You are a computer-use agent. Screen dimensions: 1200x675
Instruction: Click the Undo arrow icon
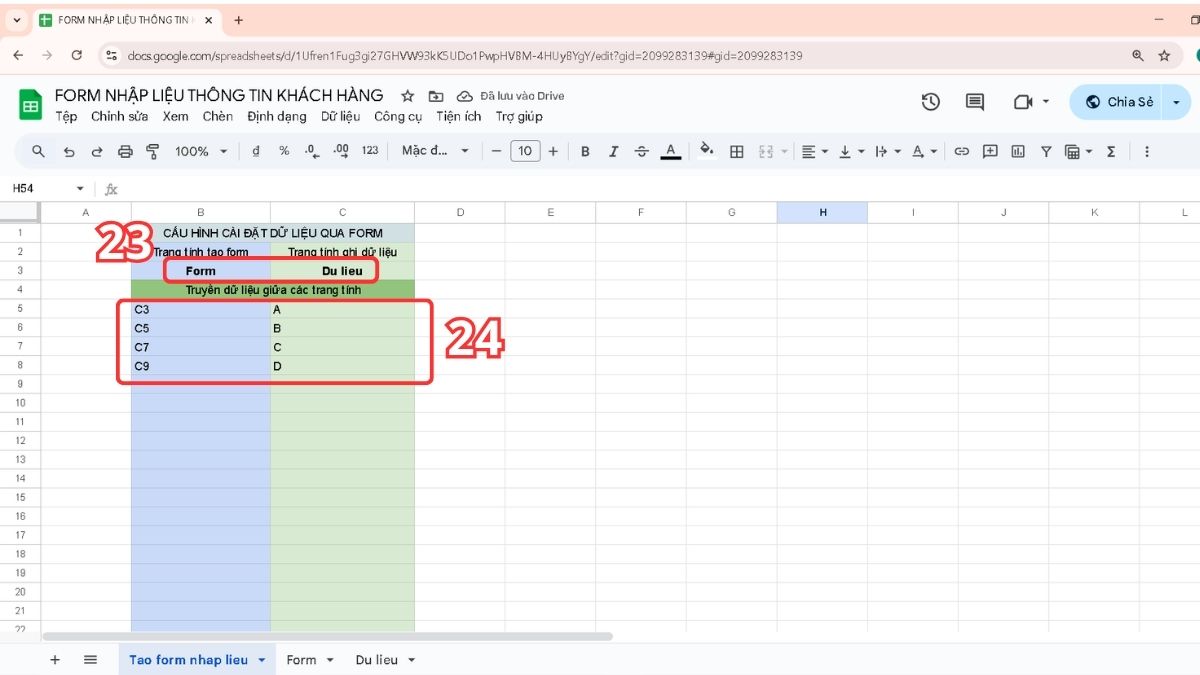(69, 151)
